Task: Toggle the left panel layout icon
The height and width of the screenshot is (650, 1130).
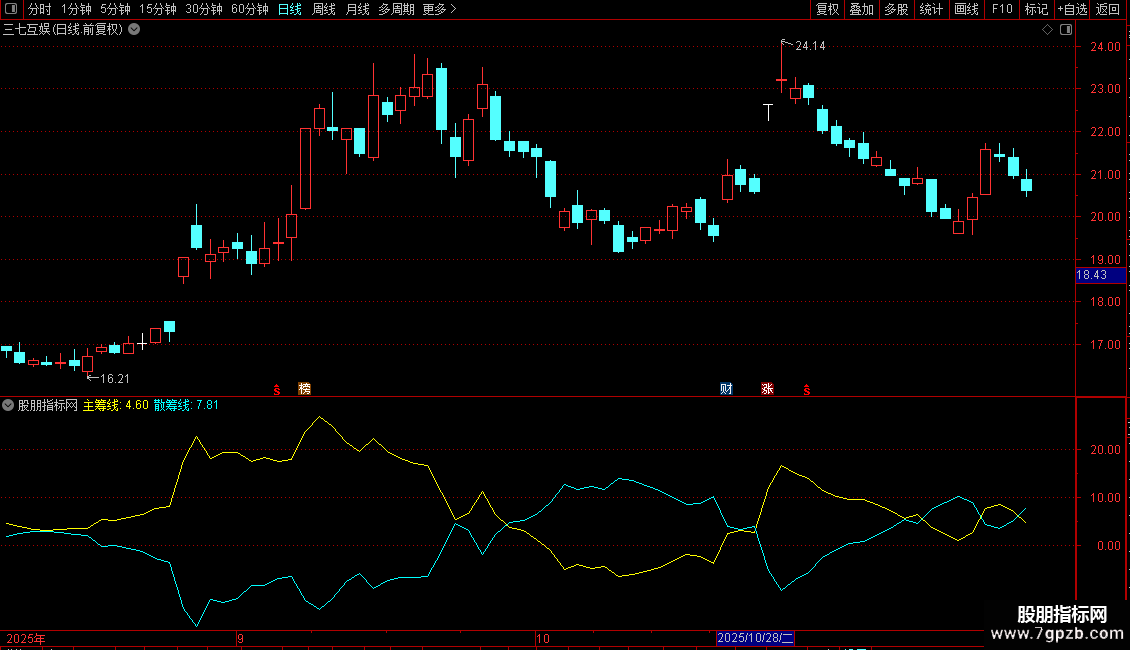Action: coord(11,9)
